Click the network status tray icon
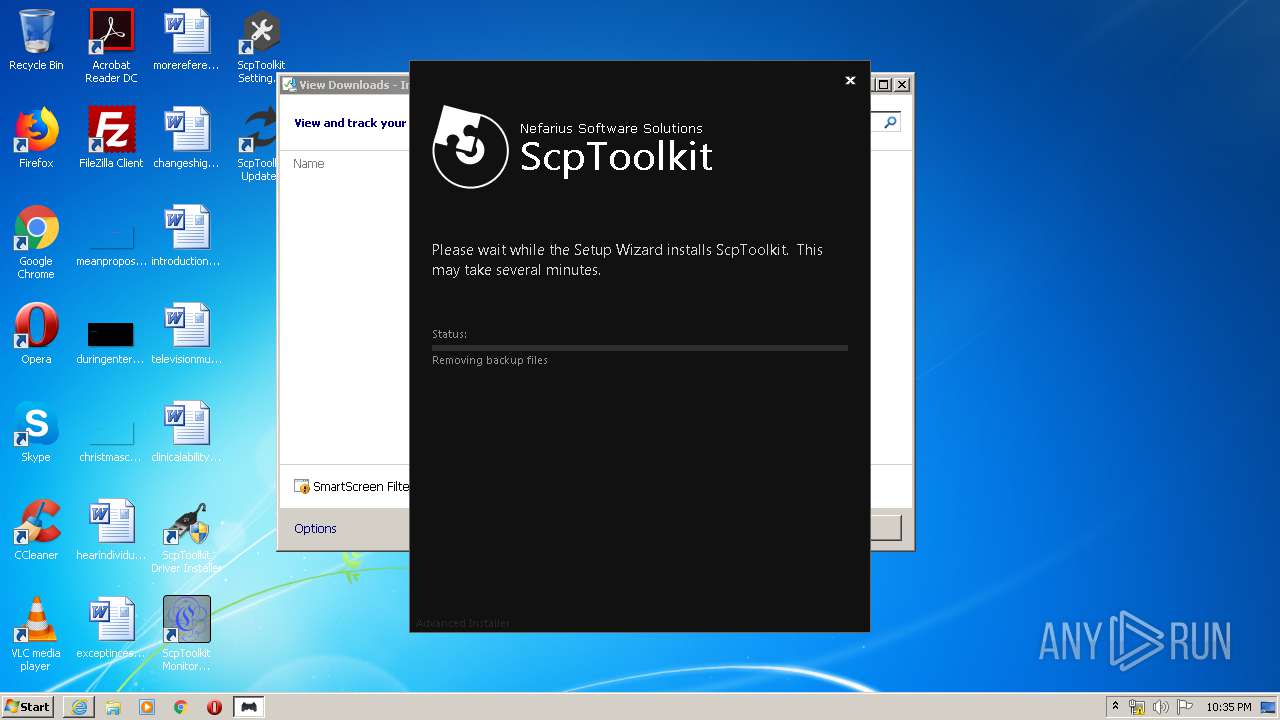The image size is (1280, 720). [1137, 707]
